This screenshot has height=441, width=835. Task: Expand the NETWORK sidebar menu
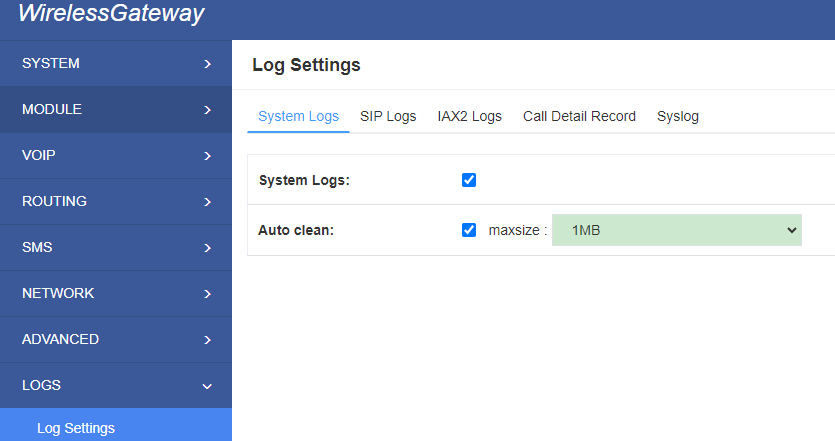116,293
